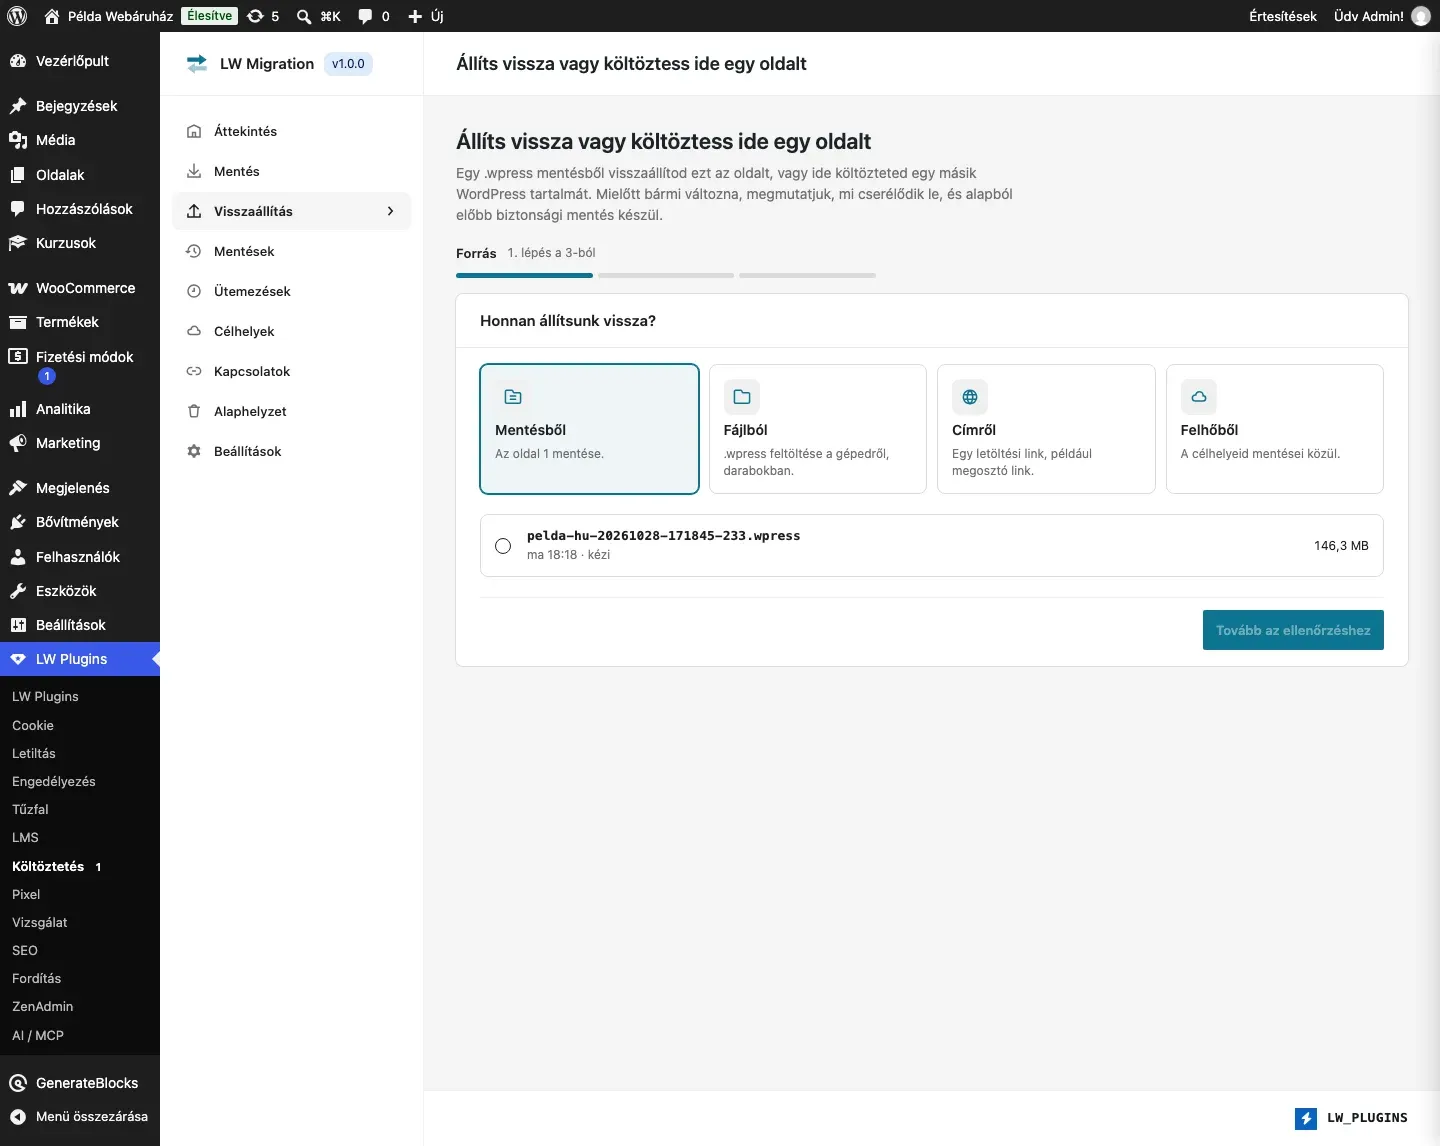Open WooCommerce menu in admin sidebar
The width and height of the screenshot is (1440, 1146).
(80, 288)
